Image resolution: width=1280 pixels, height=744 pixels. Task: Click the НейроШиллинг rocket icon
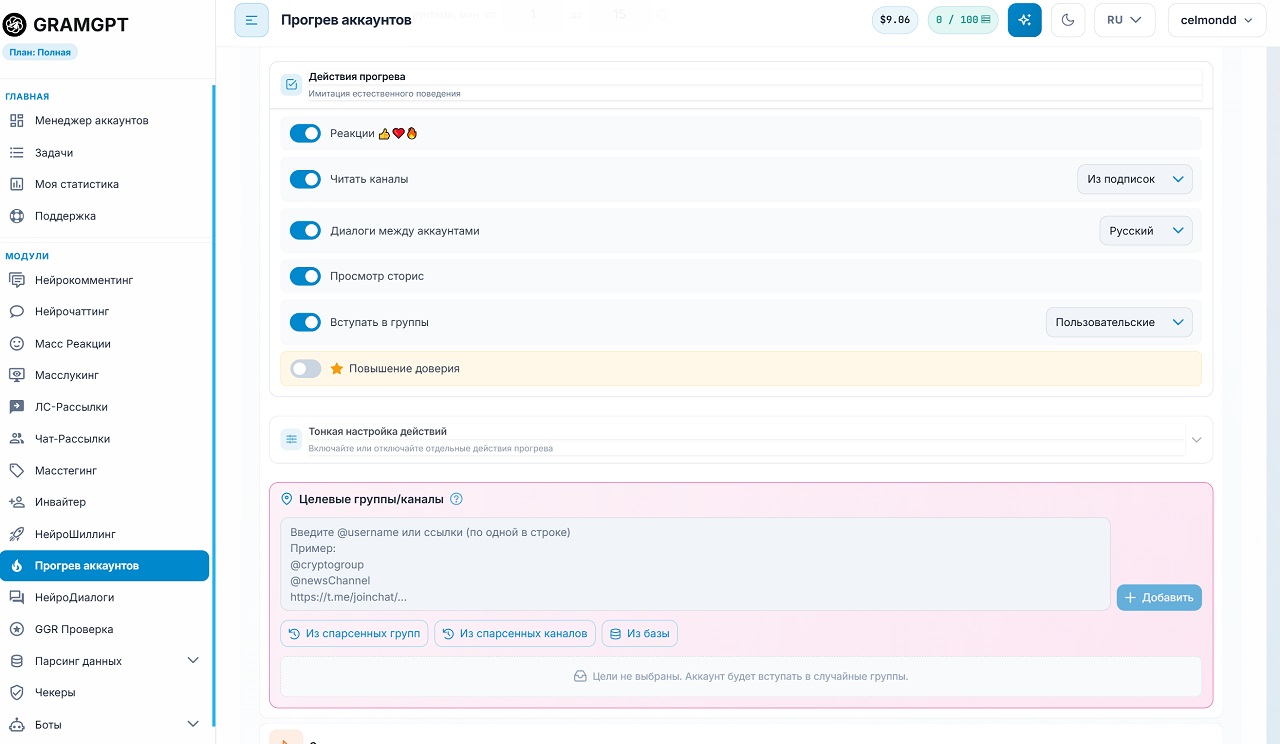pyautogui.click(x=16, y=534)
